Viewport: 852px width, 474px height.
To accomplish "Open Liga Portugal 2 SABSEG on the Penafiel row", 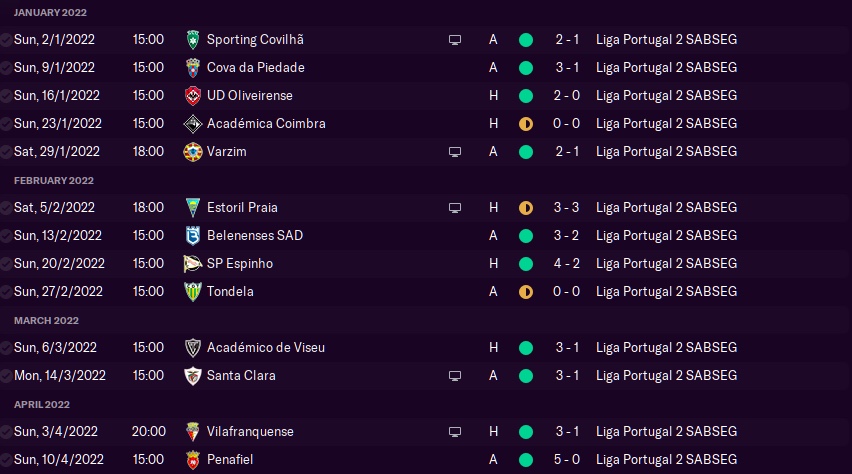I will [666, 460].
